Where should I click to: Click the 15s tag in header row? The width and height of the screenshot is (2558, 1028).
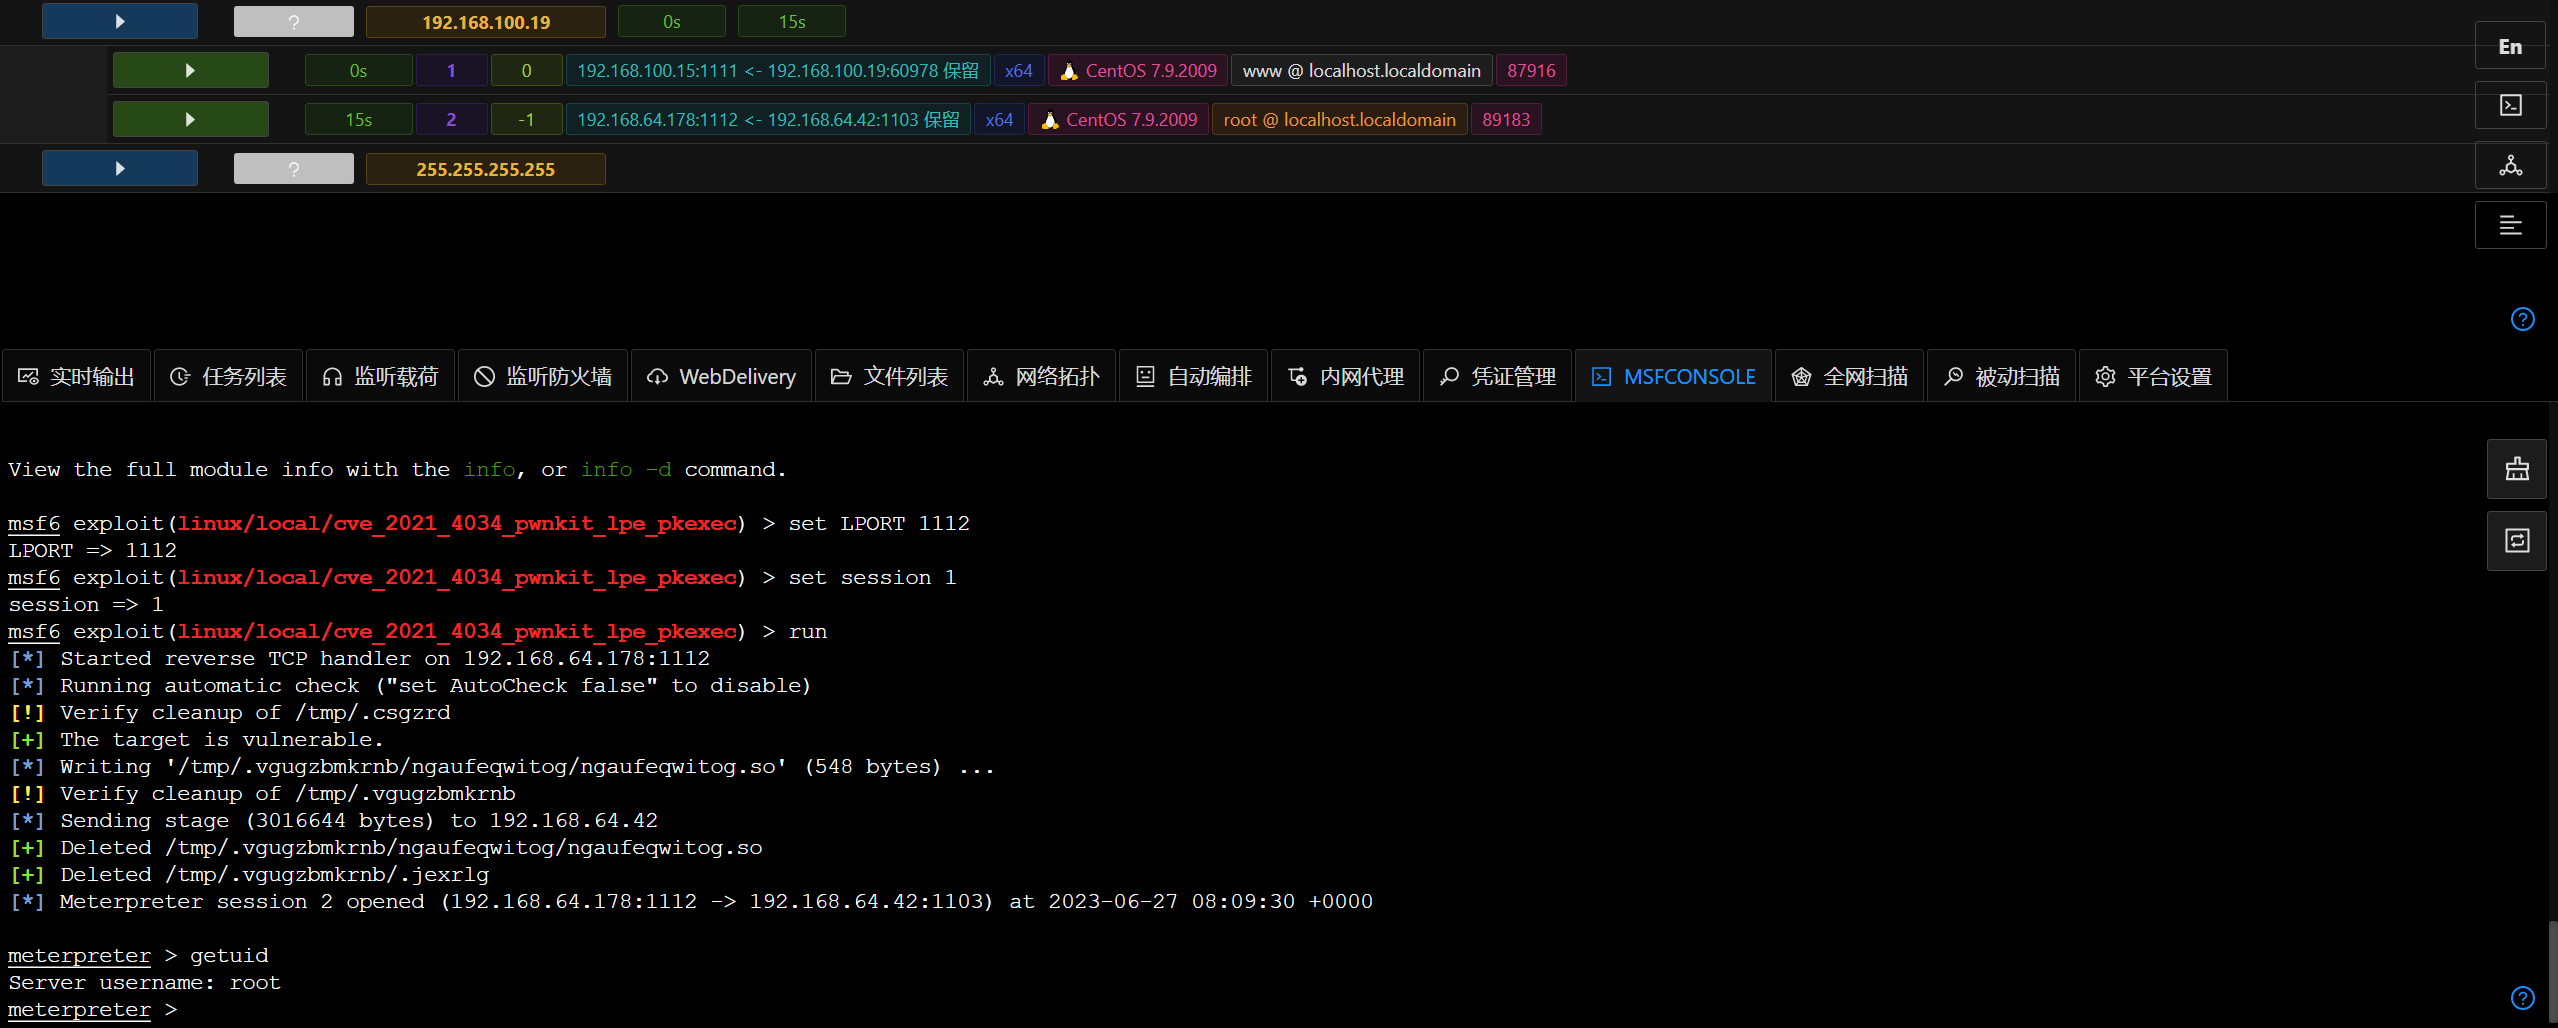[792, 21]
